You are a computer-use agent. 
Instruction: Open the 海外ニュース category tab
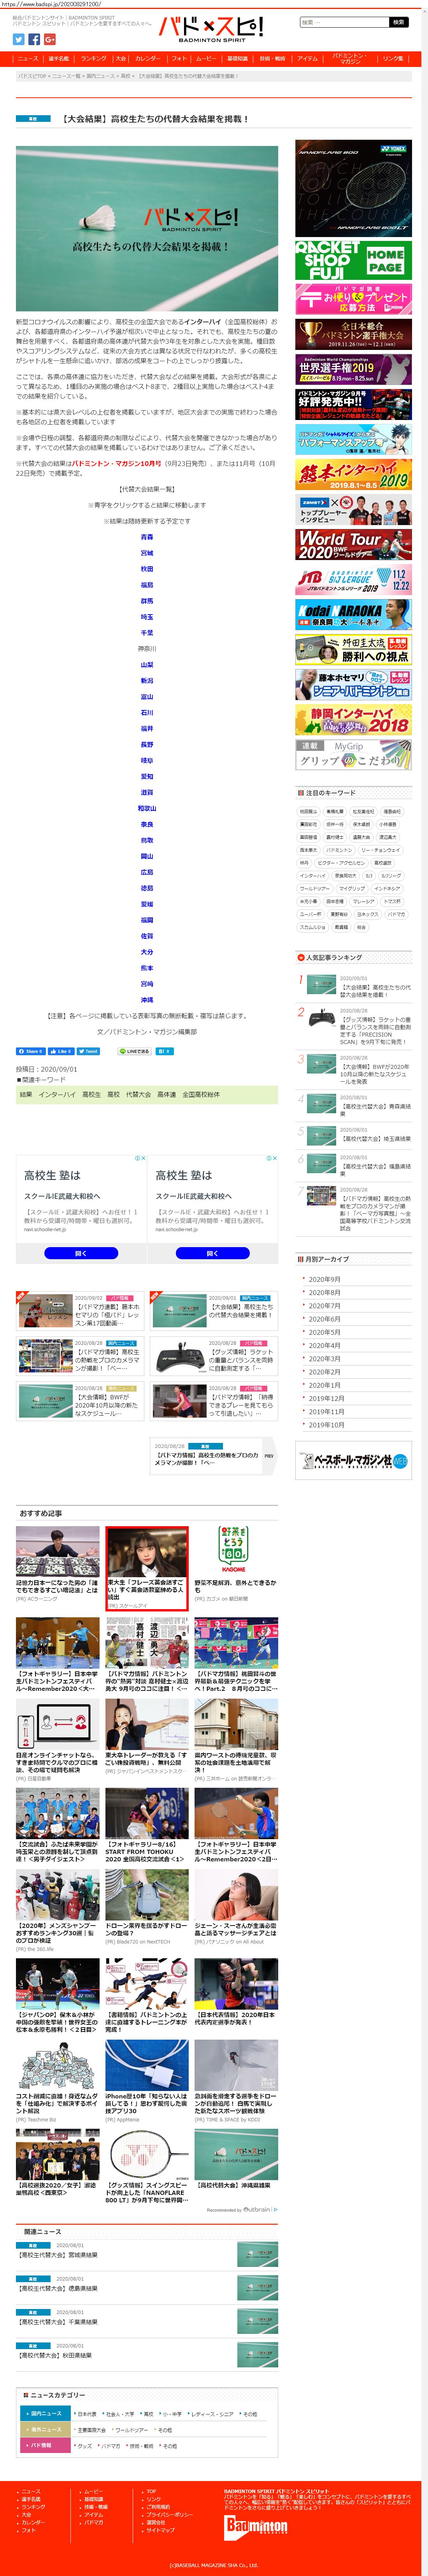pos(45,2430)
